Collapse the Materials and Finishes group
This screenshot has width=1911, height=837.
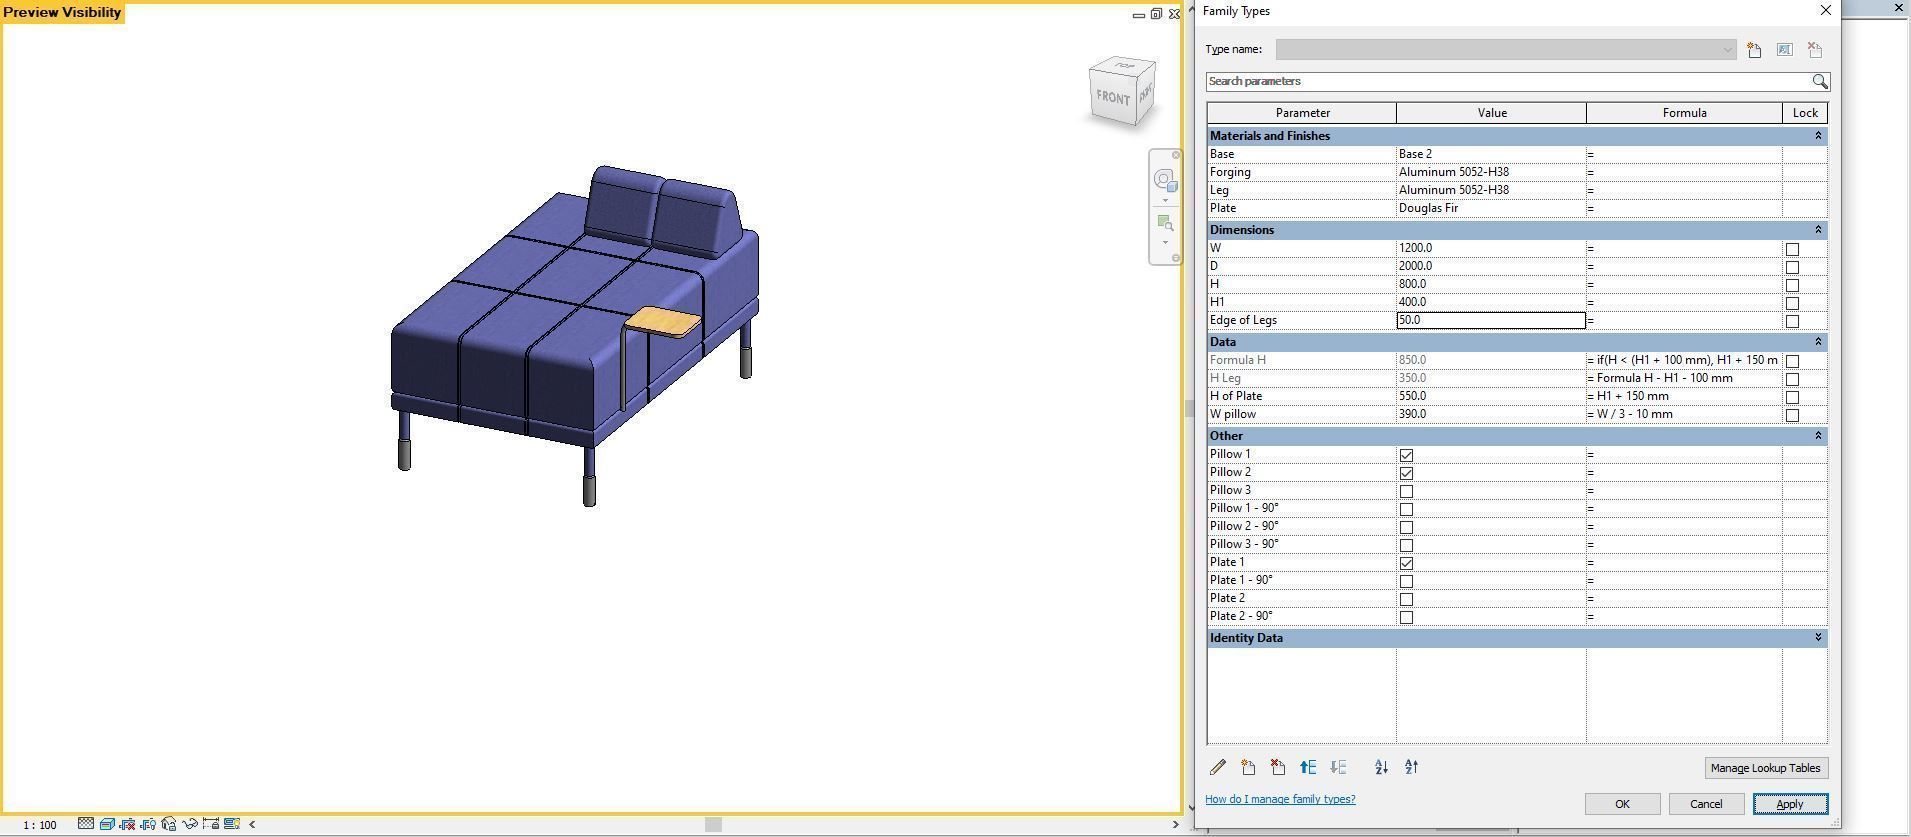coord(1818,135)
